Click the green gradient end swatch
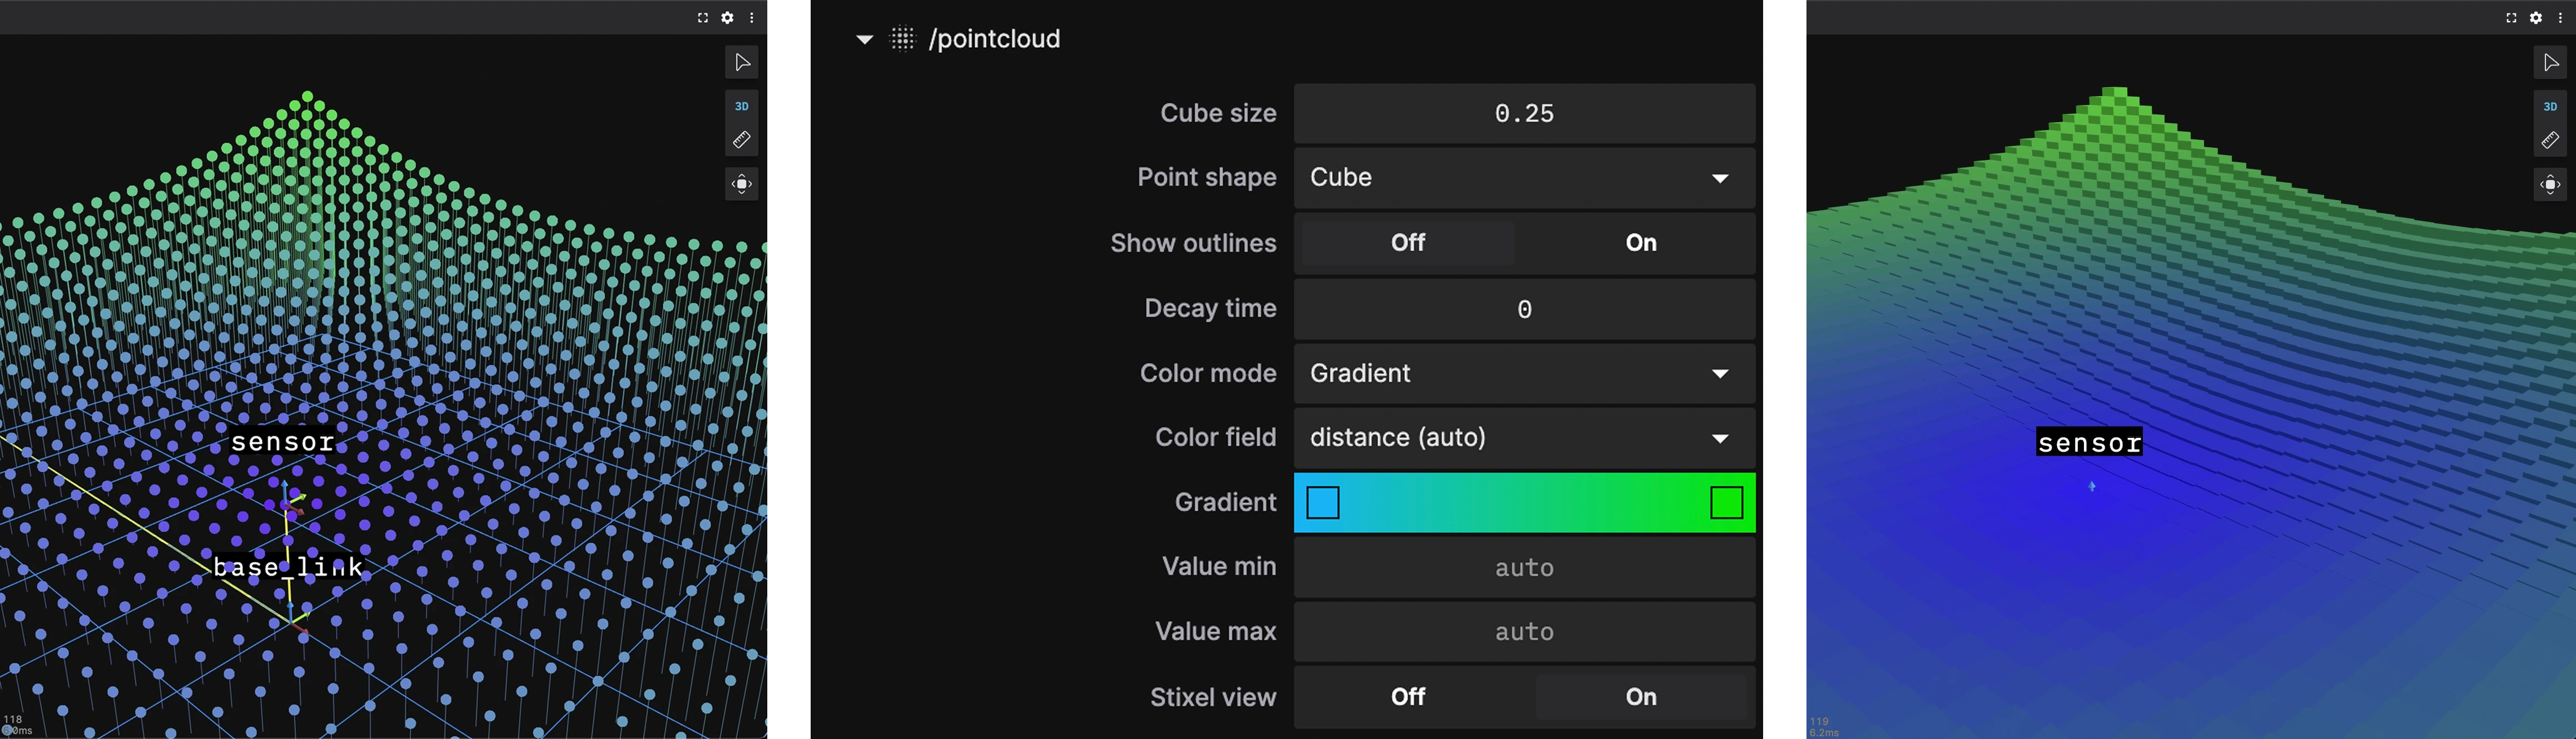Viewport: 2576px width, 739px height. 1726,503
